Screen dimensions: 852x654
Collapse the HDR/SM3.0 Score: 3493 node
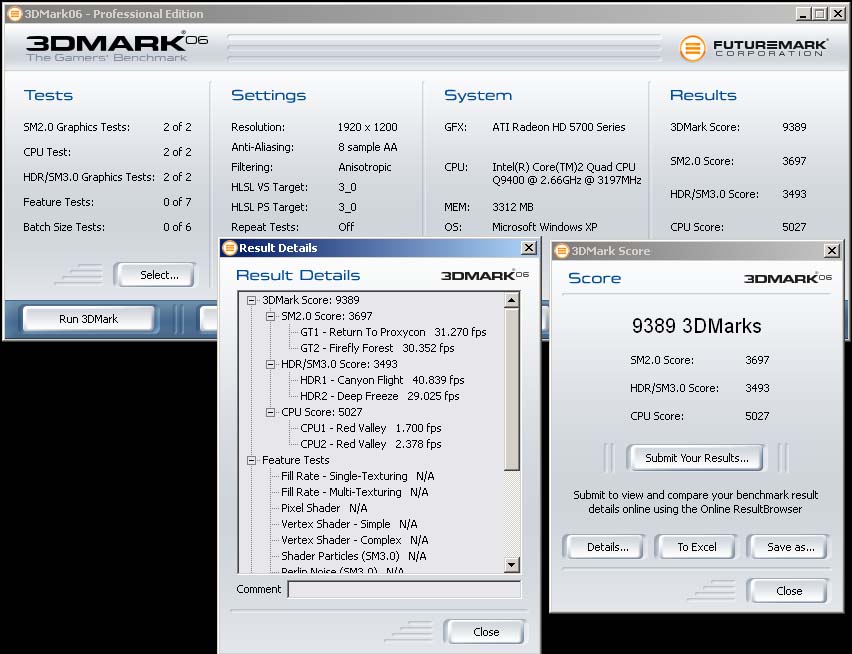270,364
